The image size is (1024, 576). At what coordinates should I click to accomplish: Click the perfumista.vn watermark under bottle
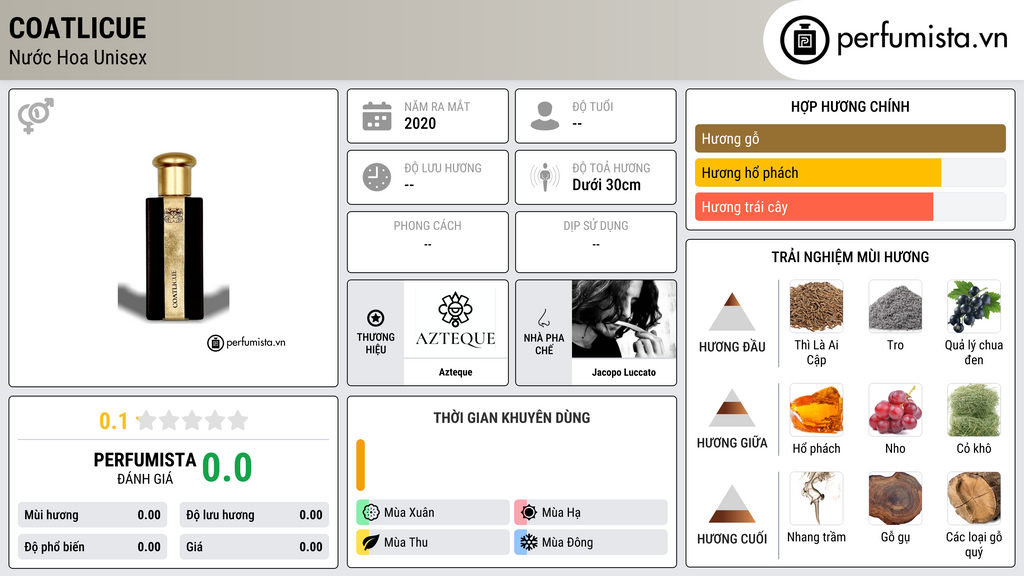[246, 342]
